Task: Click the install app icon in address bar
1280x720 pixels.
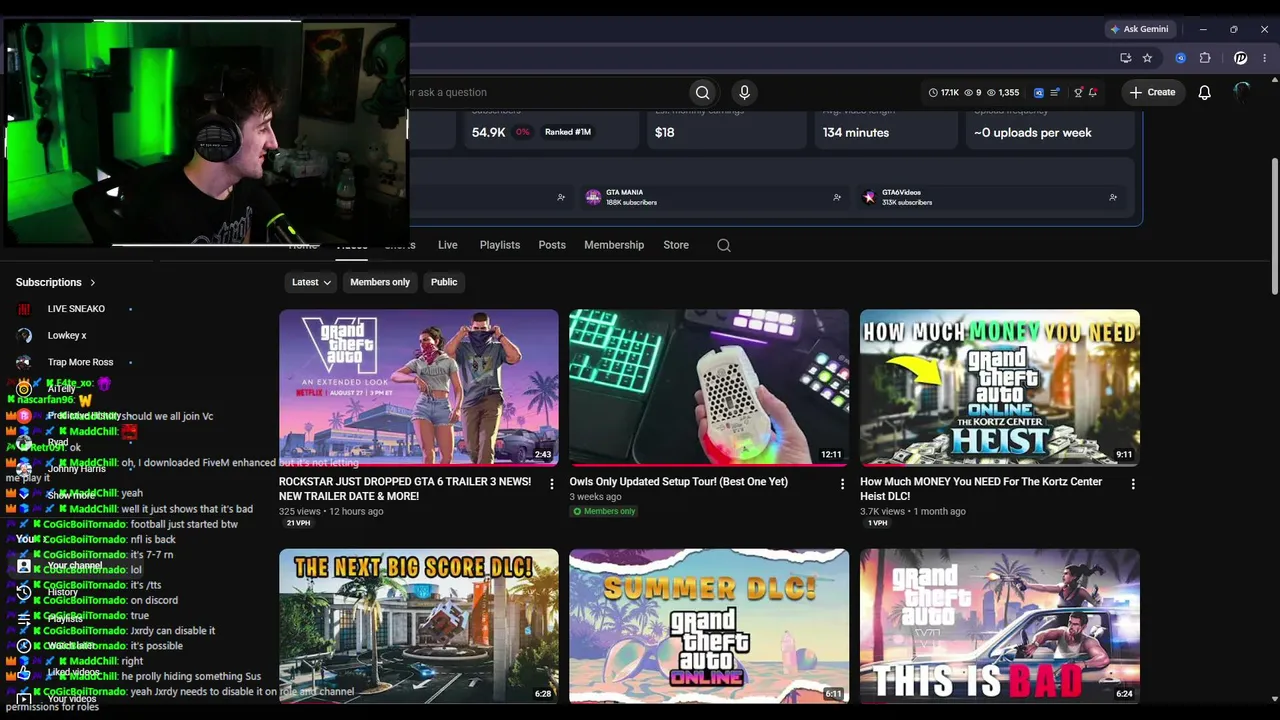Action: [1125, 58]
